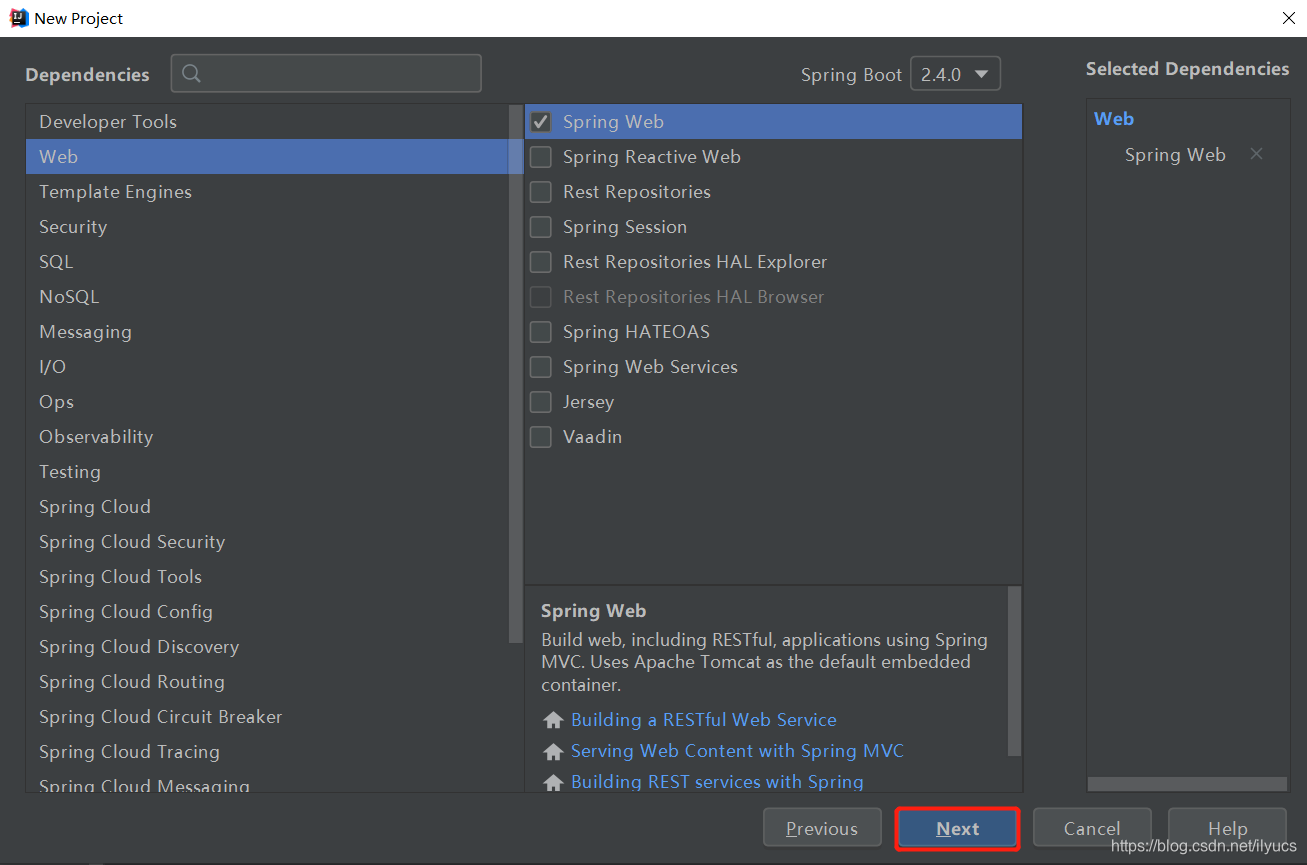Choose Spring Cloud Tools category

click(268, 577)
